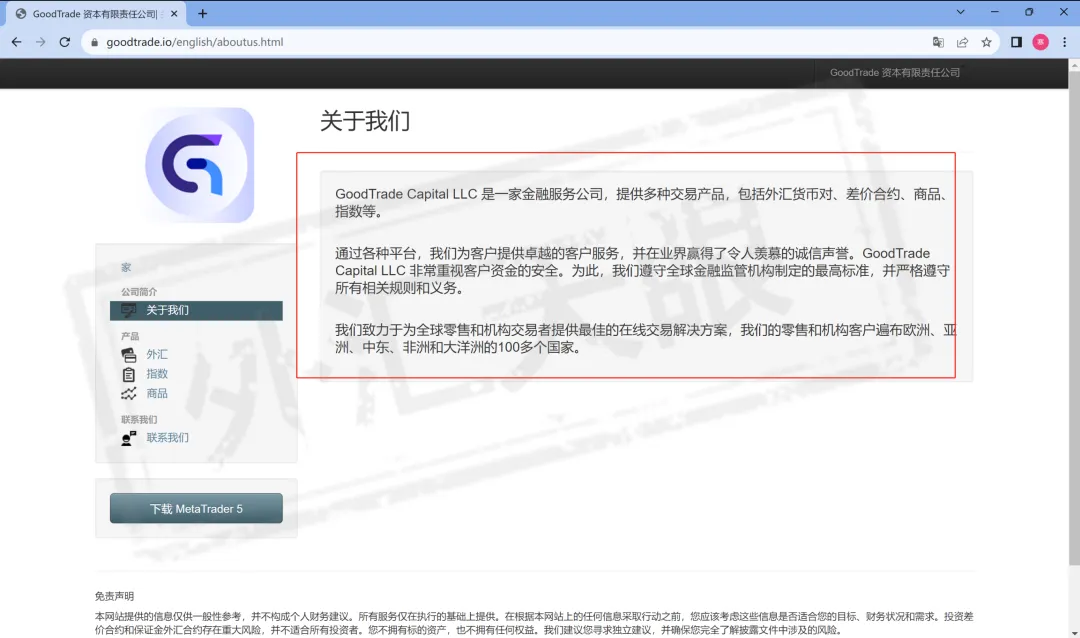Open the 外汇 product link
Image resolution: width=1080 pixels, height=638 pixels.
pos(157,354)
